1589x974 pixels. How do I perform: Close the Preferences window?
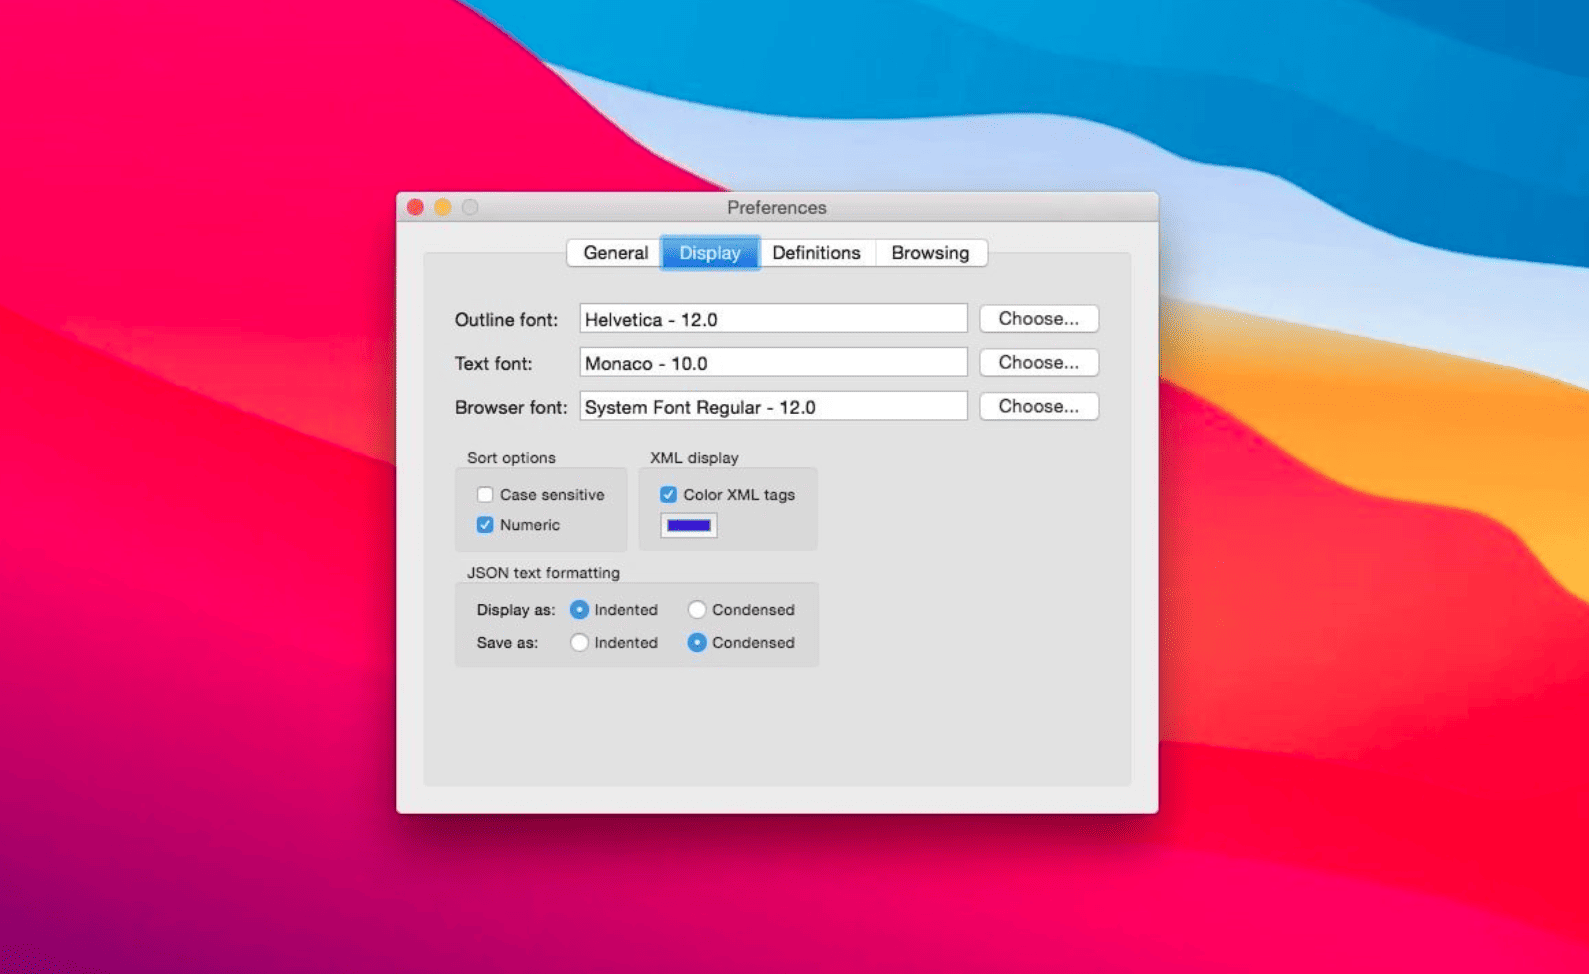(x=415, y=207)
